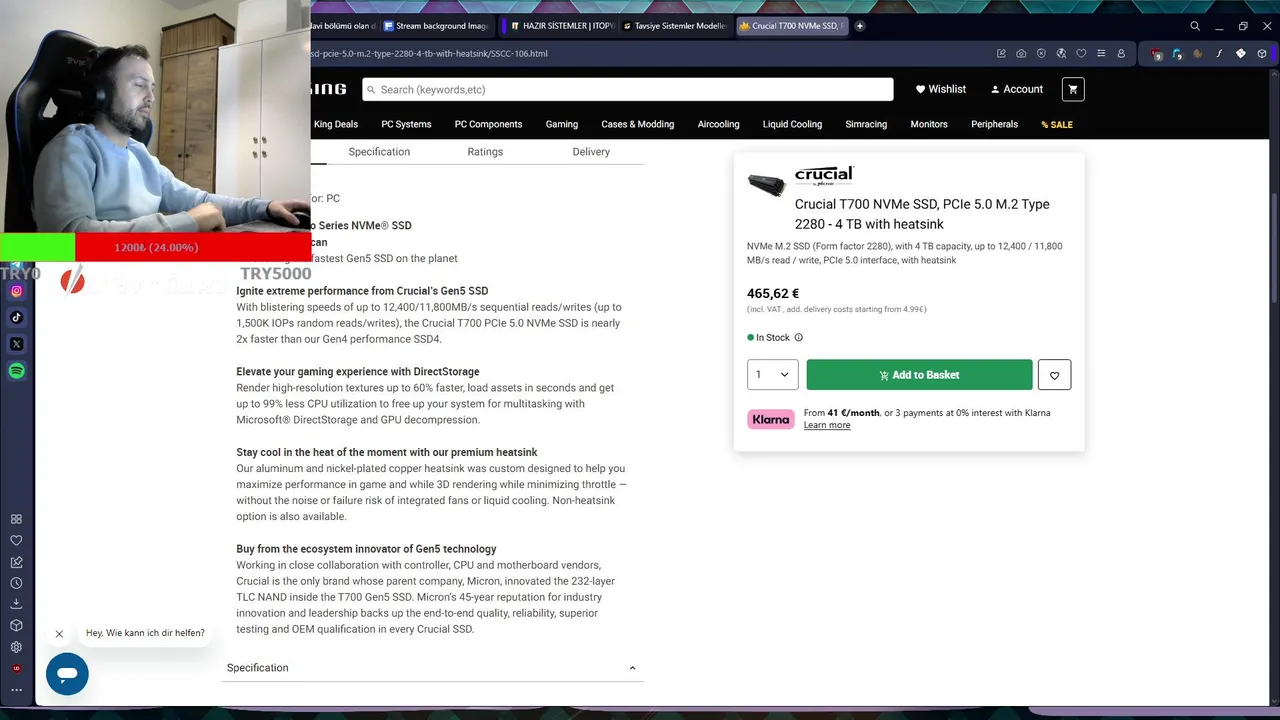Collapse the Specification section
The height and width of the screenshot is (720, 1280).
tap(632, 668)
